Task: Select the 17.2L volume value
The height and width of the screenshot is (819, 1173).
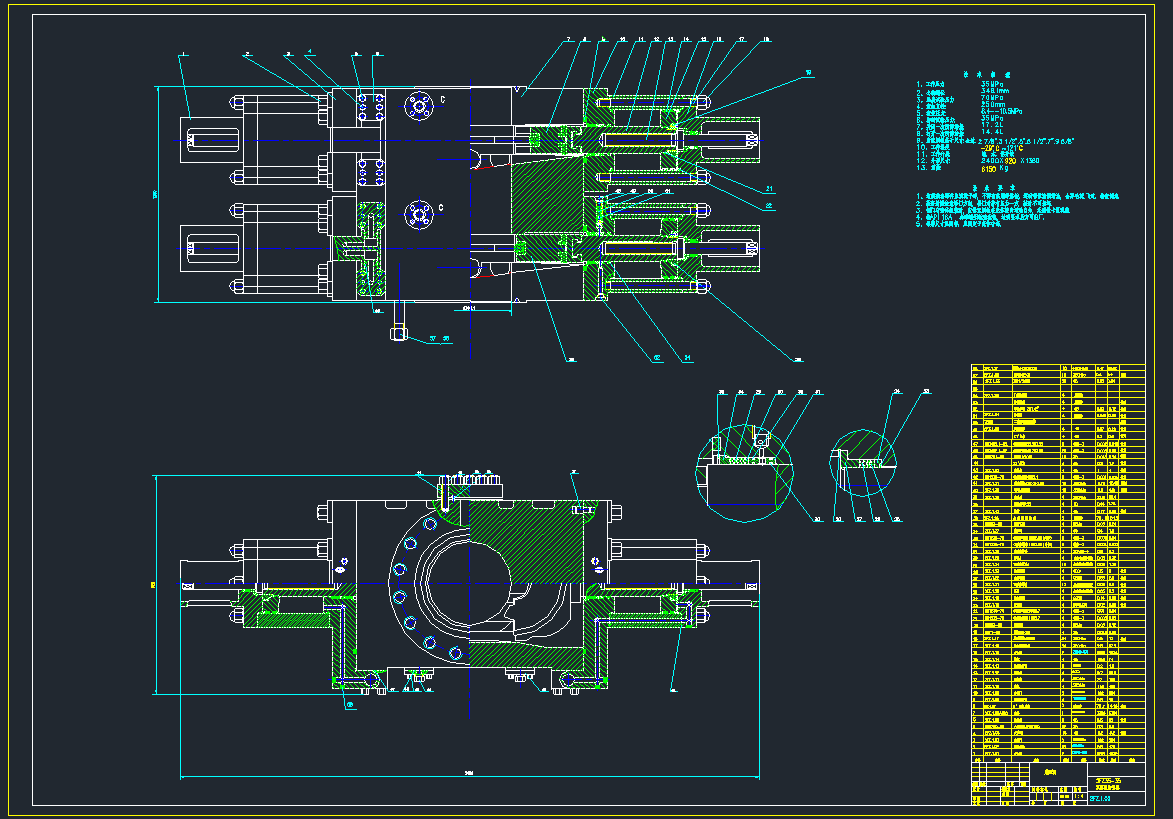Action: pos(992,125)
